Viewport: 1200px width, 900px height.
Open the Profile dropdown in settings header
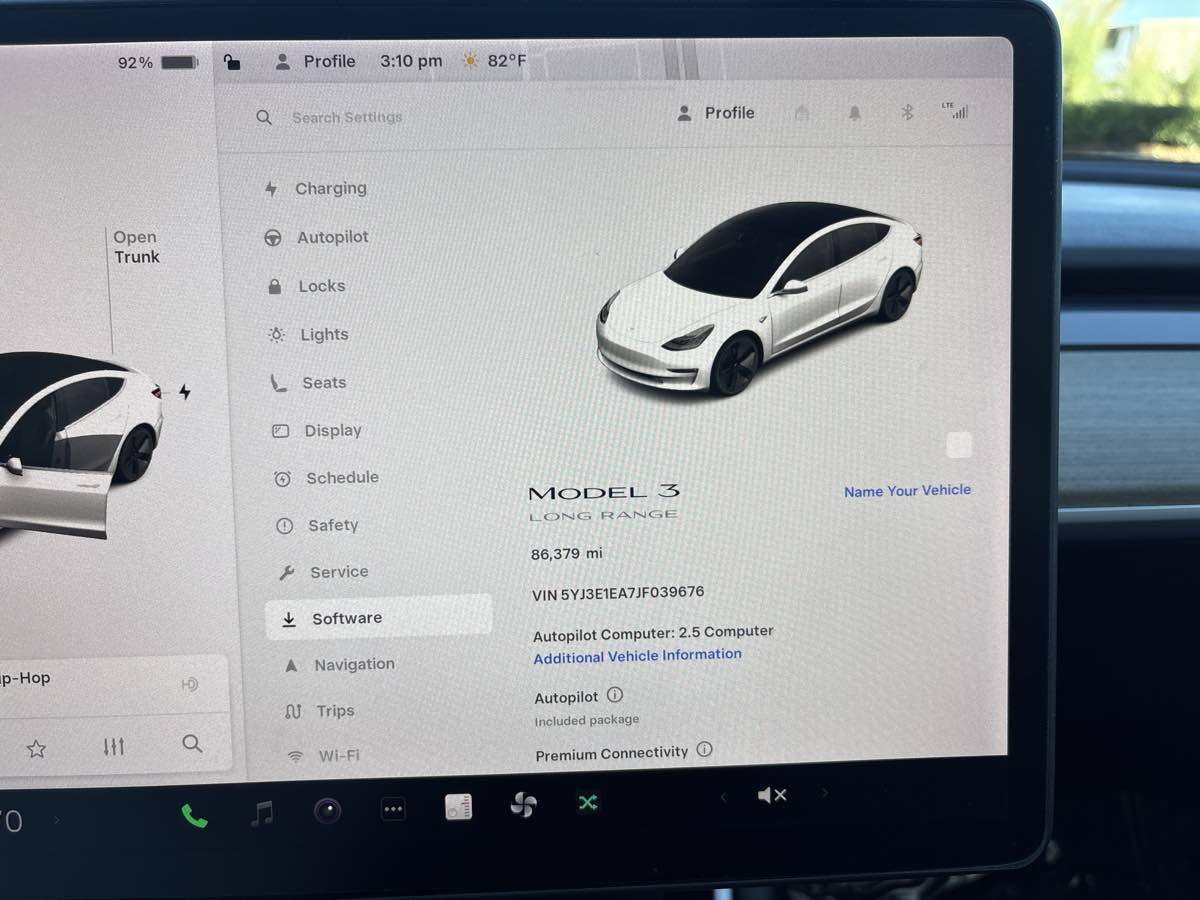point(716,113)
